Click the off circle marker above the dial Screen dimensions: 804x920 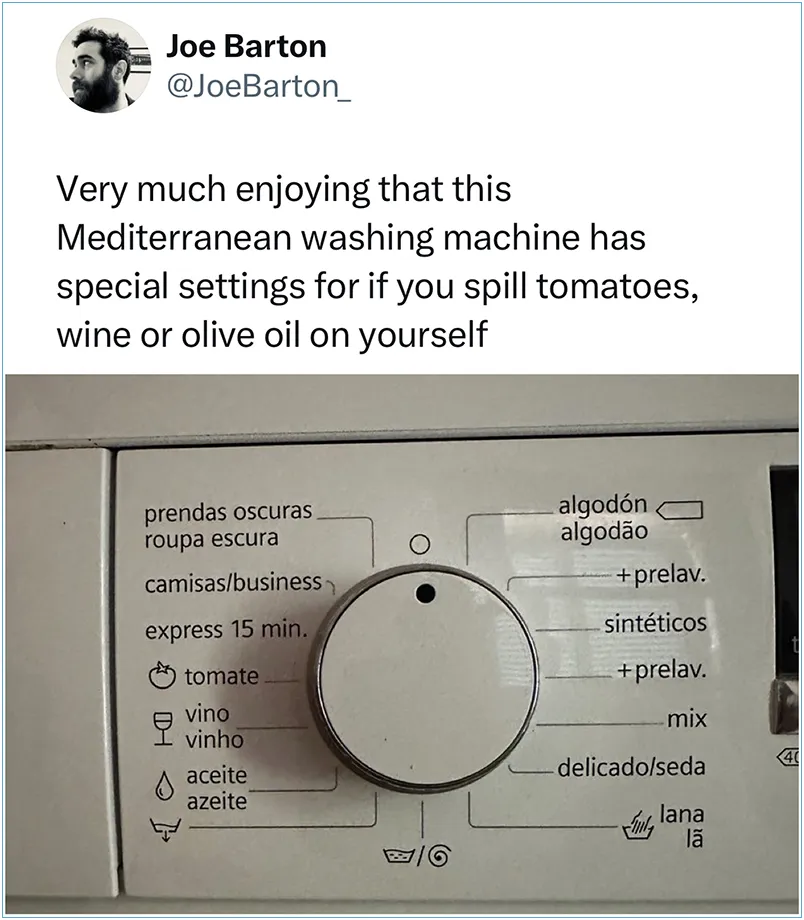click(x=420, y=544)
